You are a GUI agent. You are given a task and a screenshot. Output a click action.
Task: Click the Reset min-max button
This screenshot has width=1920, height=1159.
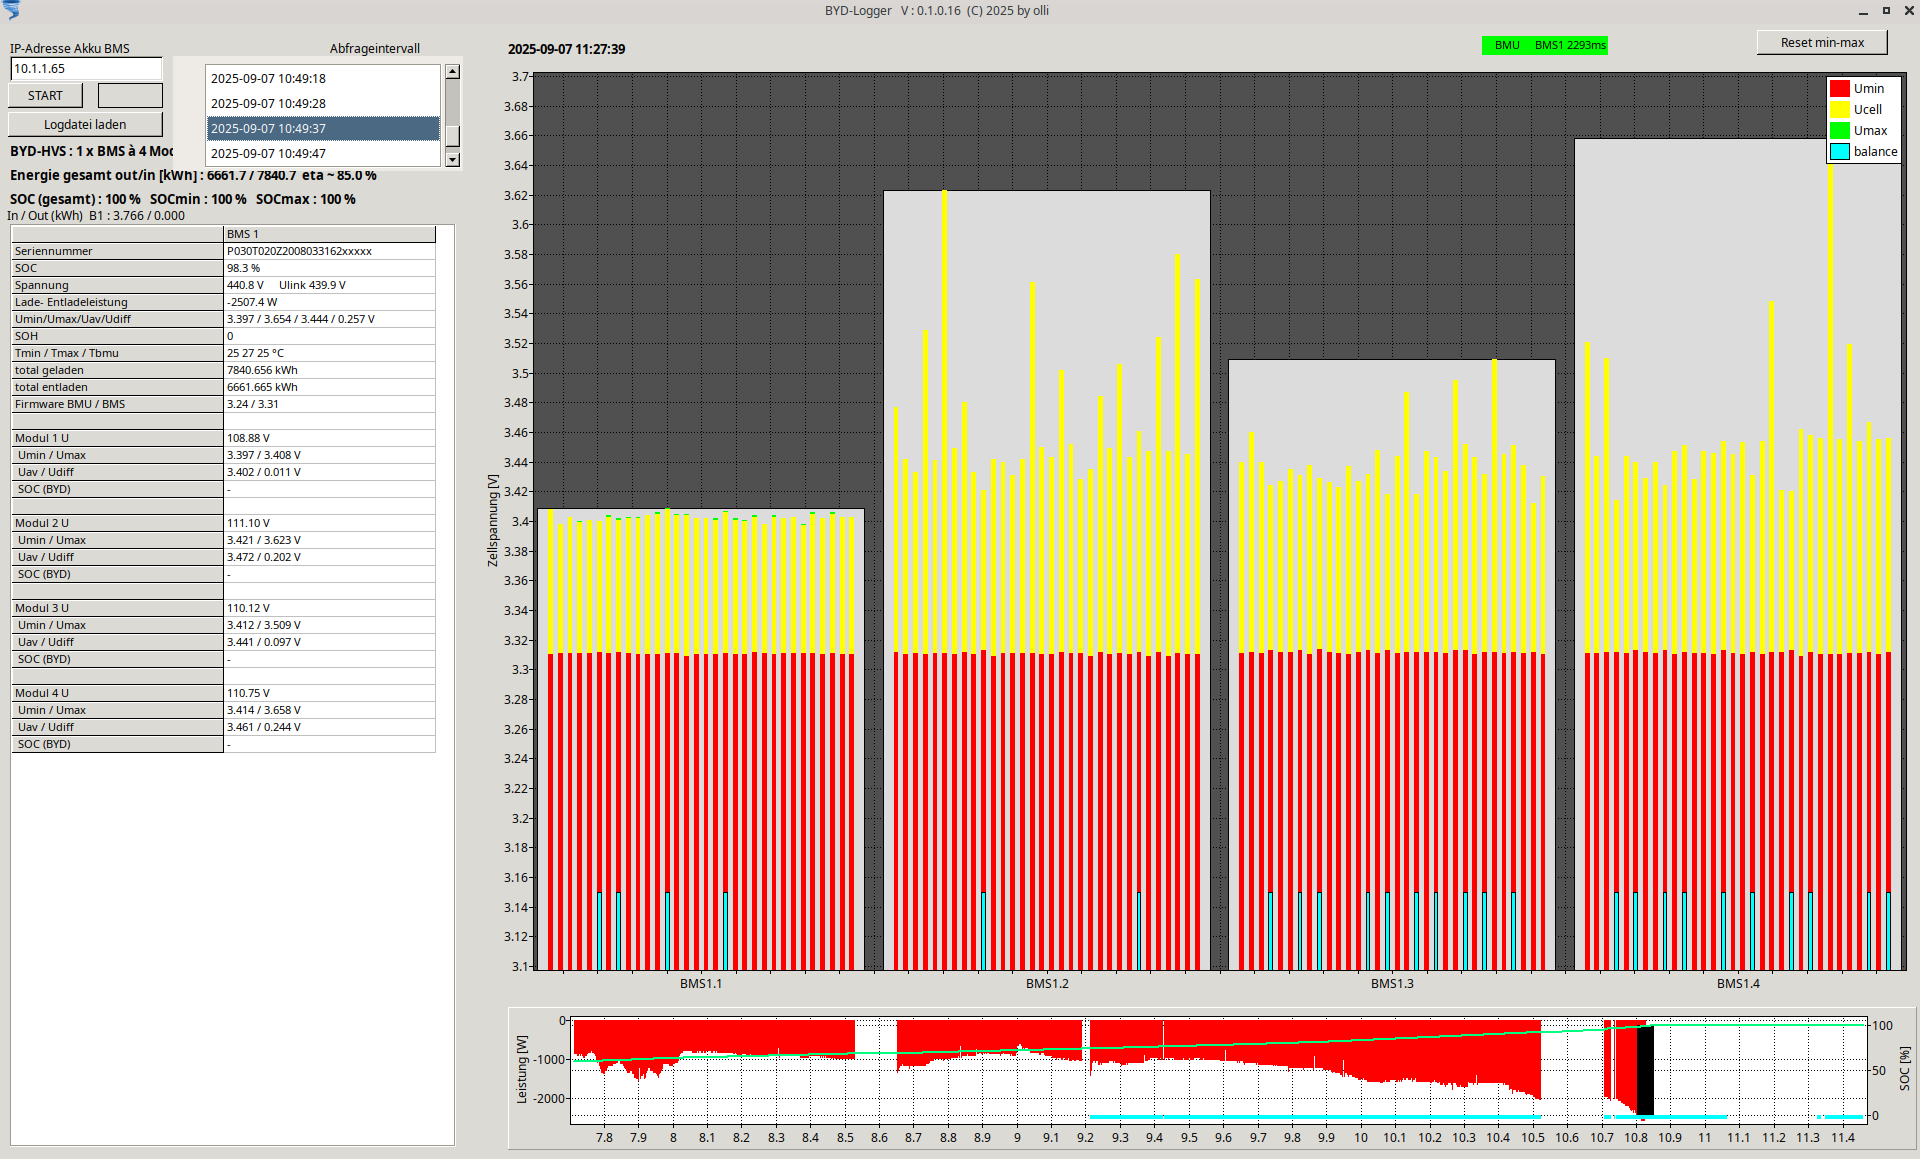[1821, 42]
